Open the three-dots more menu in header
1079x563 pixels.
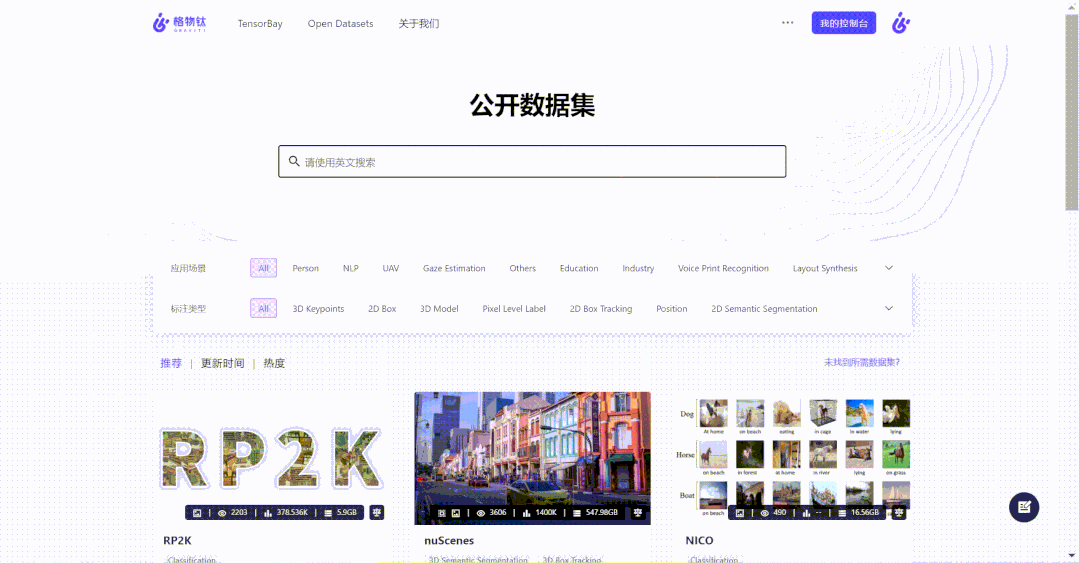[787, 23]
